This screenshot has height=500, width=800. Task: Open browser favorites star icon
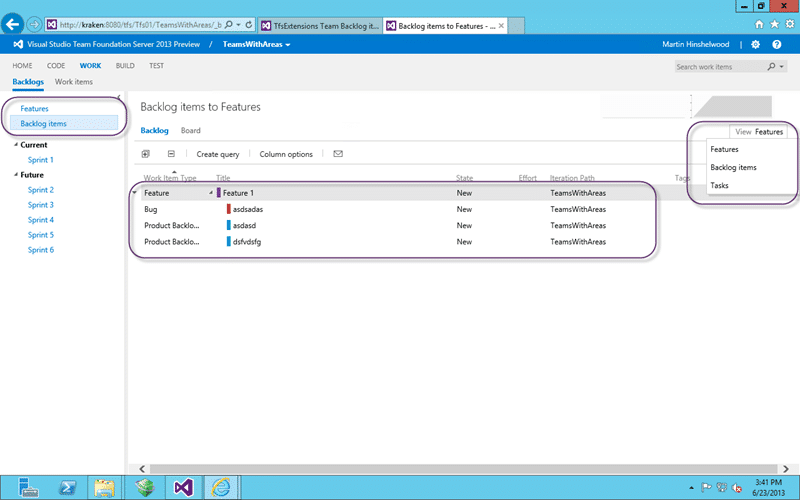coord(774,24)
